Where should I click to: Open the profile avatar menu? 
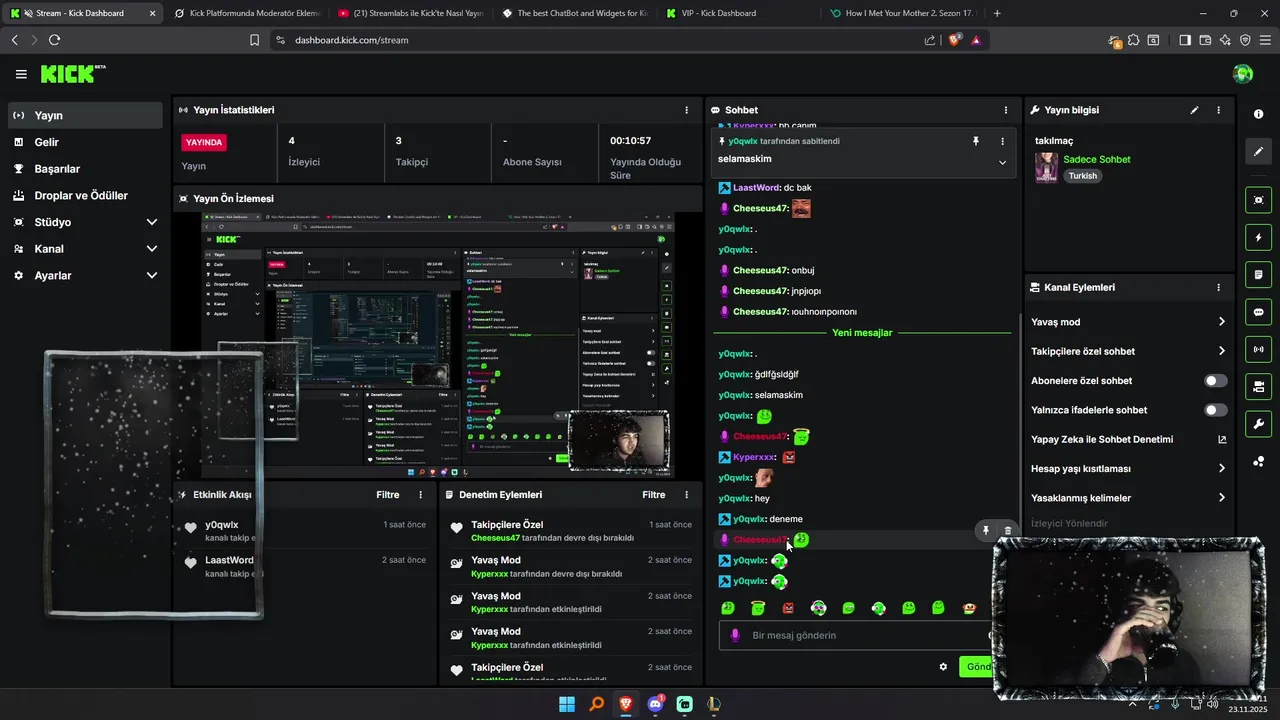(x=1243, y=74)
